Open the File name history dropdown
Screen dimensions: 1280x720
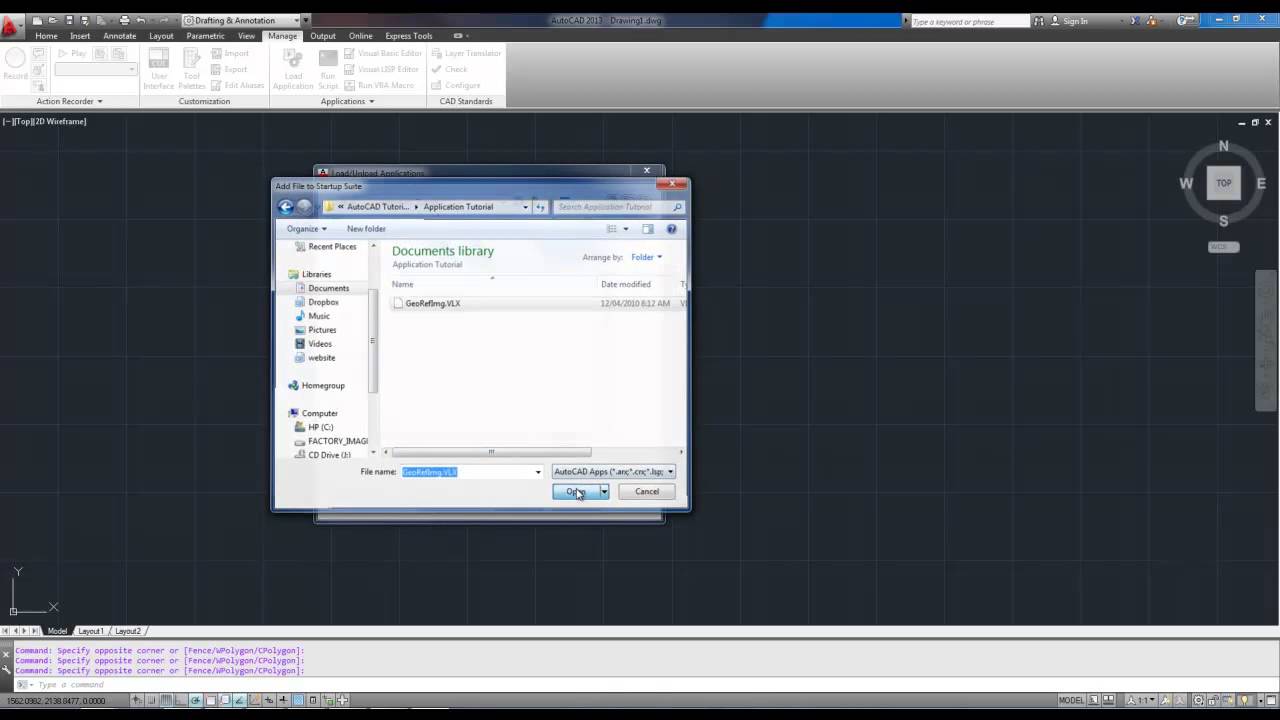pos(538,472)
